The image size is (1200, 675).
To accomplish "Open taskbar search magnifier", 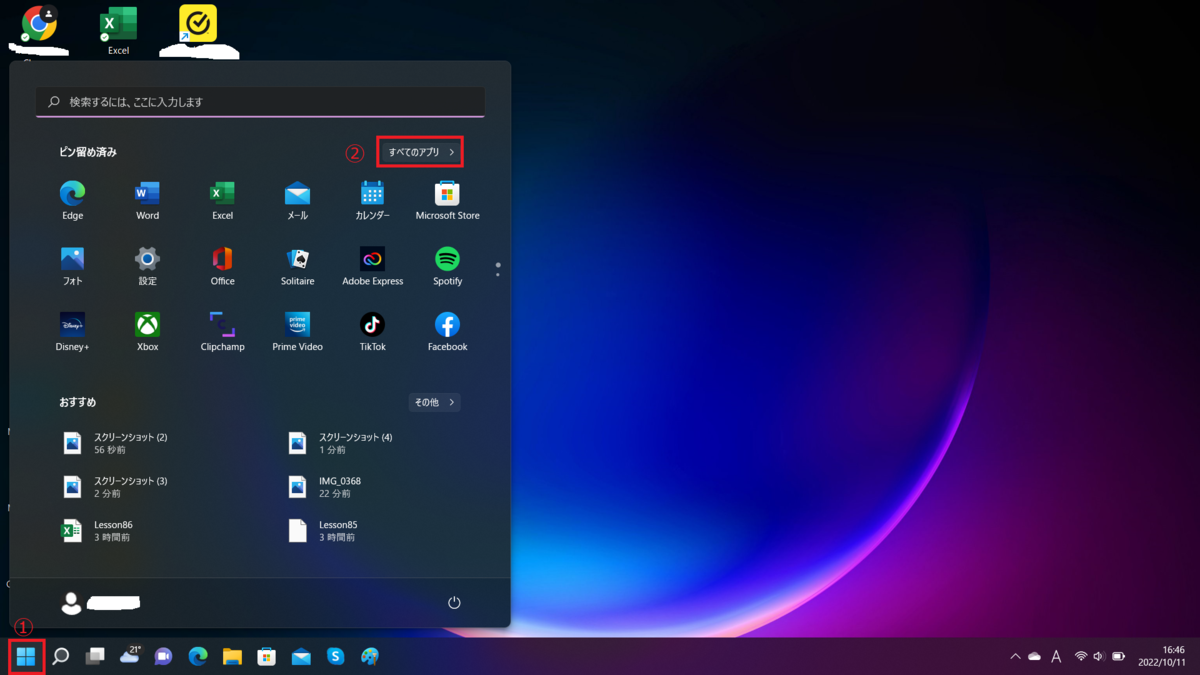I will (x=61, y=656).
